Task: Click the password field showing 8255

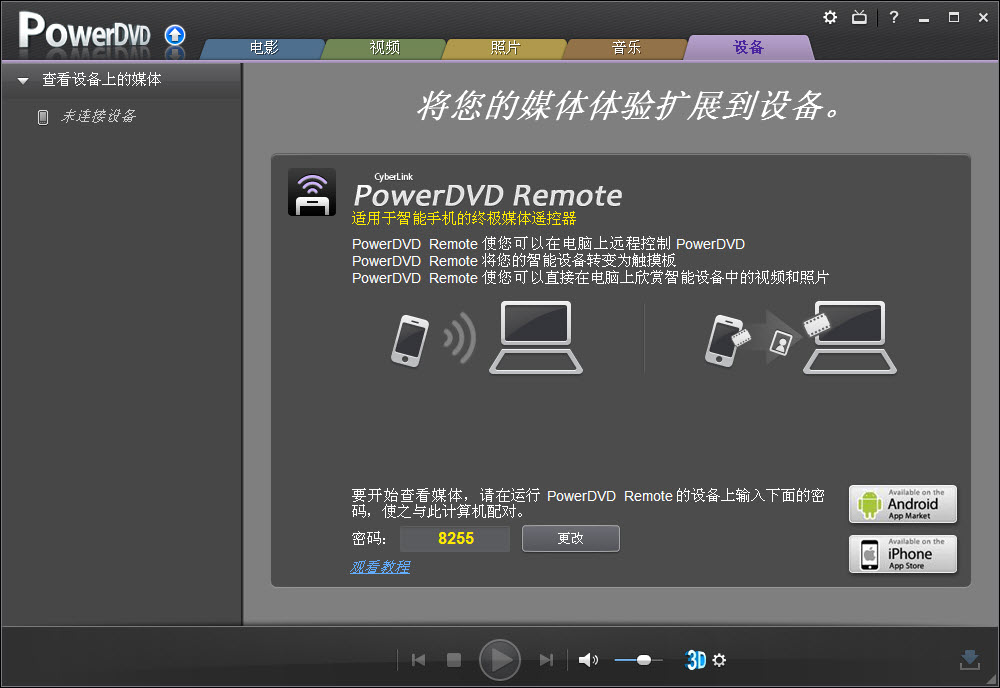Action: (x=455, y=539)
